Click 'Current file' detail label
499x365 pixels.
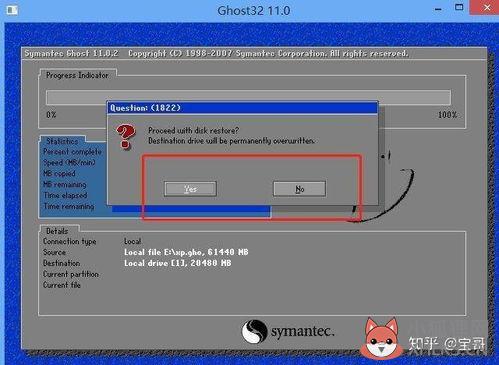tap(62, 285)
